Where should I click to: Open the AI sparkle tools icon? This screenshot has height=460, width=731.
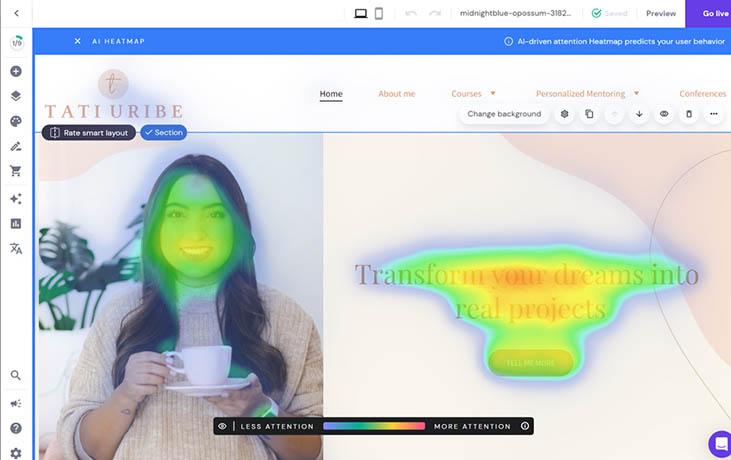click(16, 199)
